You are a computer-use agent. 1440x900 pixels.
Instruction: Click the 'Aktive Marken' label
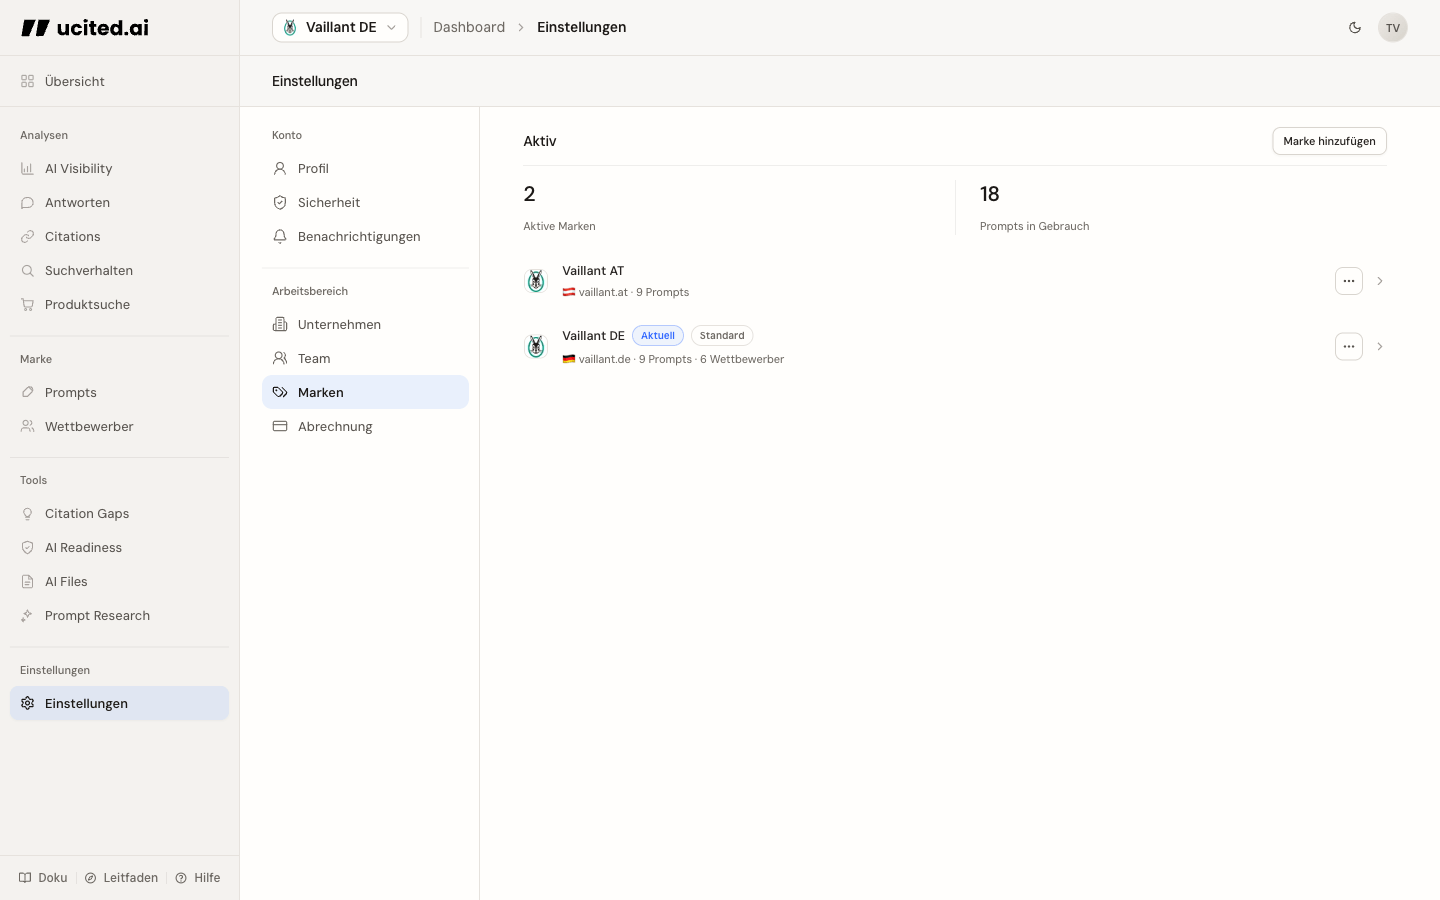point(559,226)
